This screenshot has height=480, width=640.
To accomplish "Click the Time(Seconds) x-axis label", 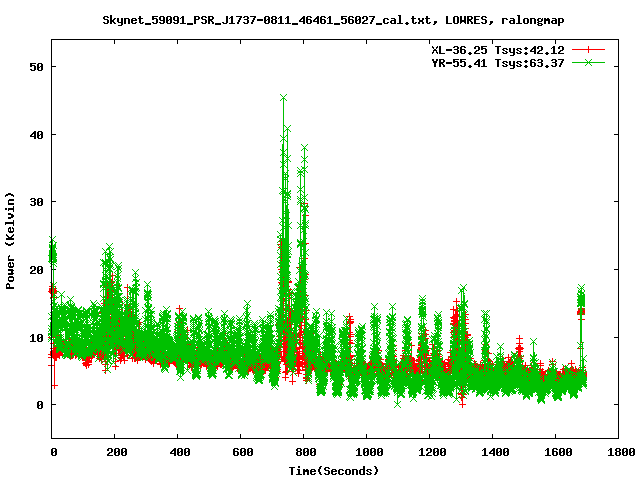I will point(334,471).
